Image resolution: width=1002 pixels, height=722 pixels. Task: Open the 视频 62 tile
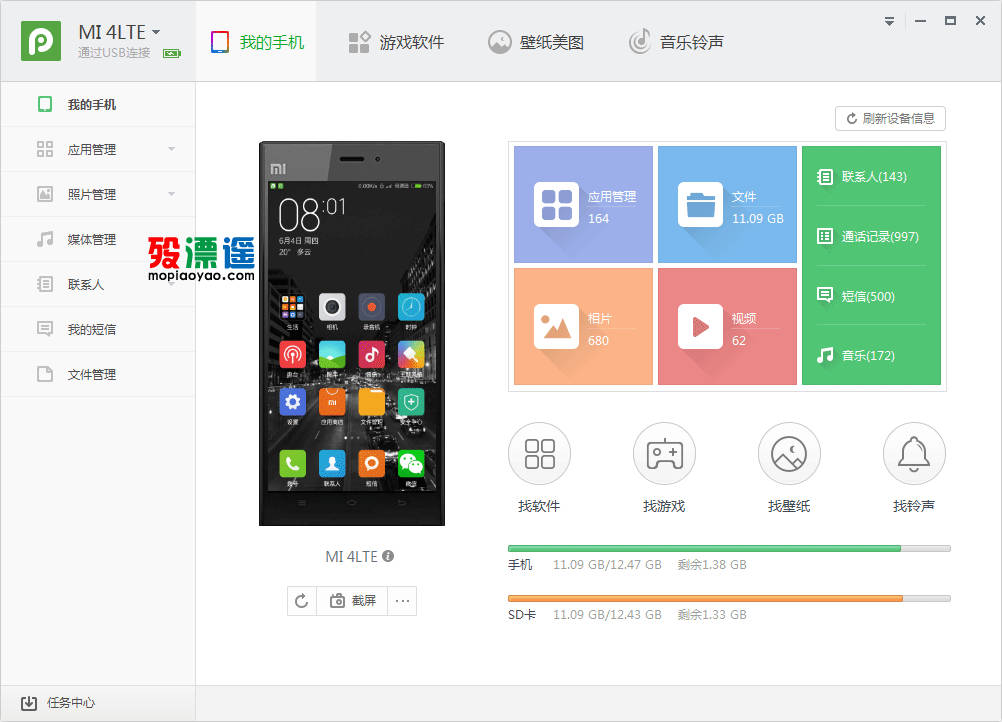coord(727,326)
